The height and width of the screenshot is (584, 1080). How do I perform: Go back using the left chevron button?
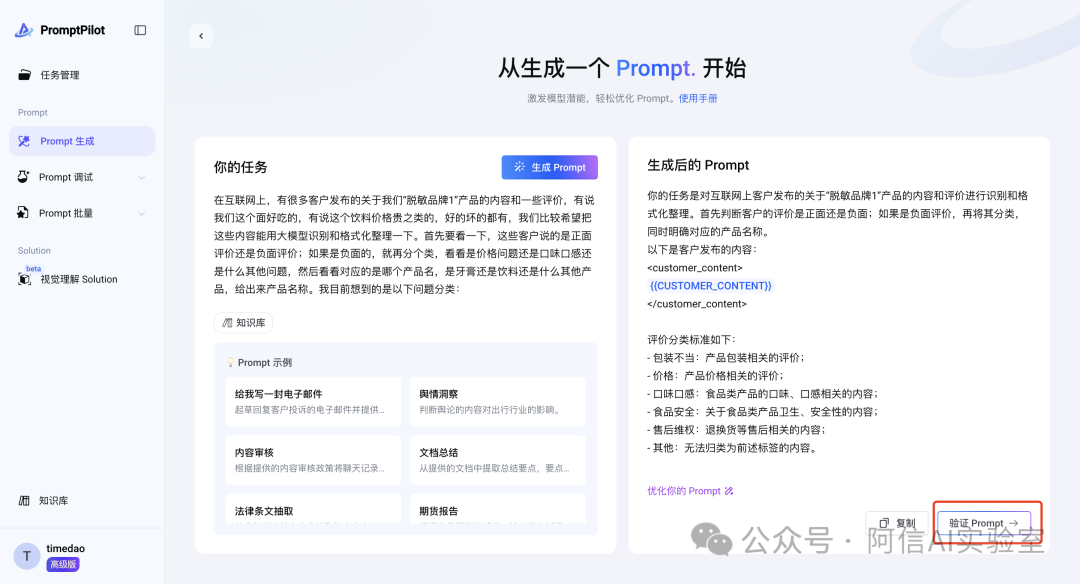[x=201, y=36]
